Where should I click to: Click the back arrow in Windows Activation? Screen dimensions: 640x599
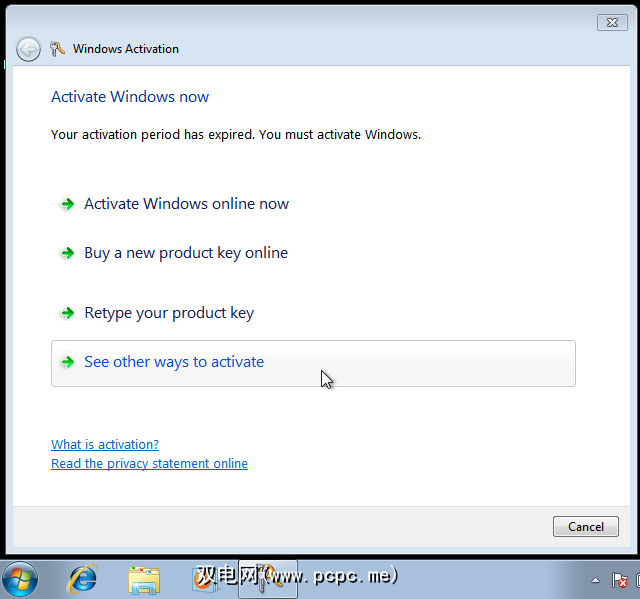(28, 50)
